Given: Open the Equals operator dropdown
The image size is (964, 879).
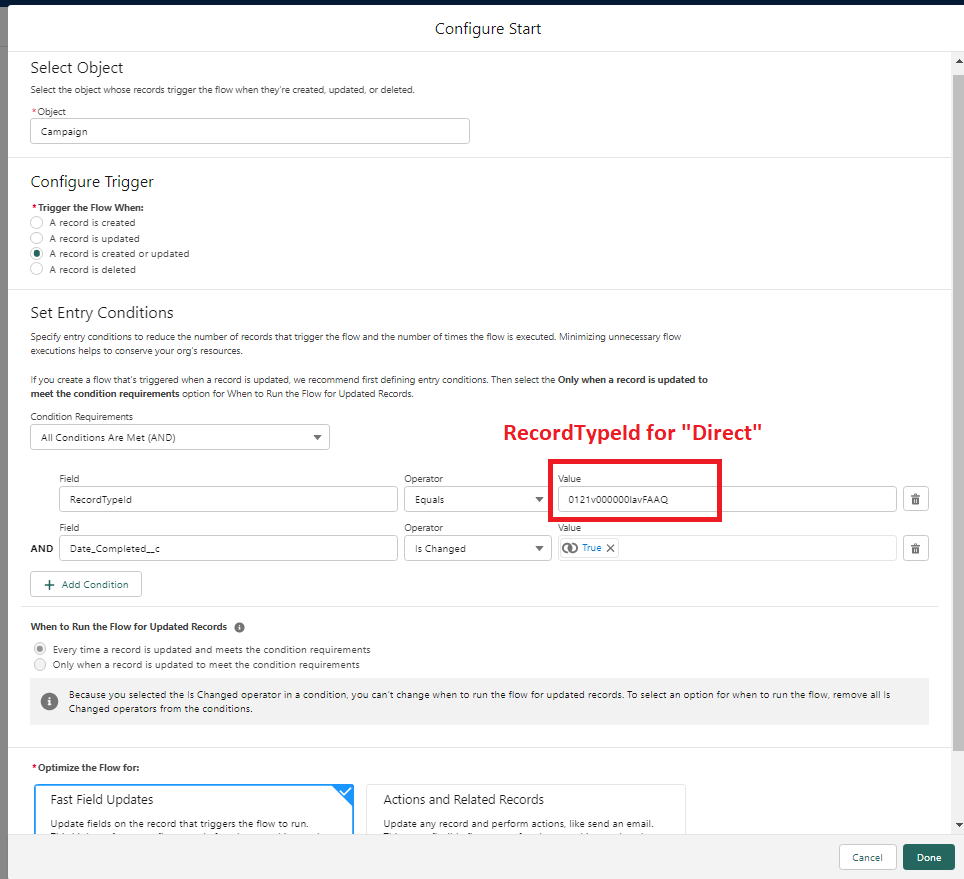Looking at the screenshot, I should pos(477,499).
